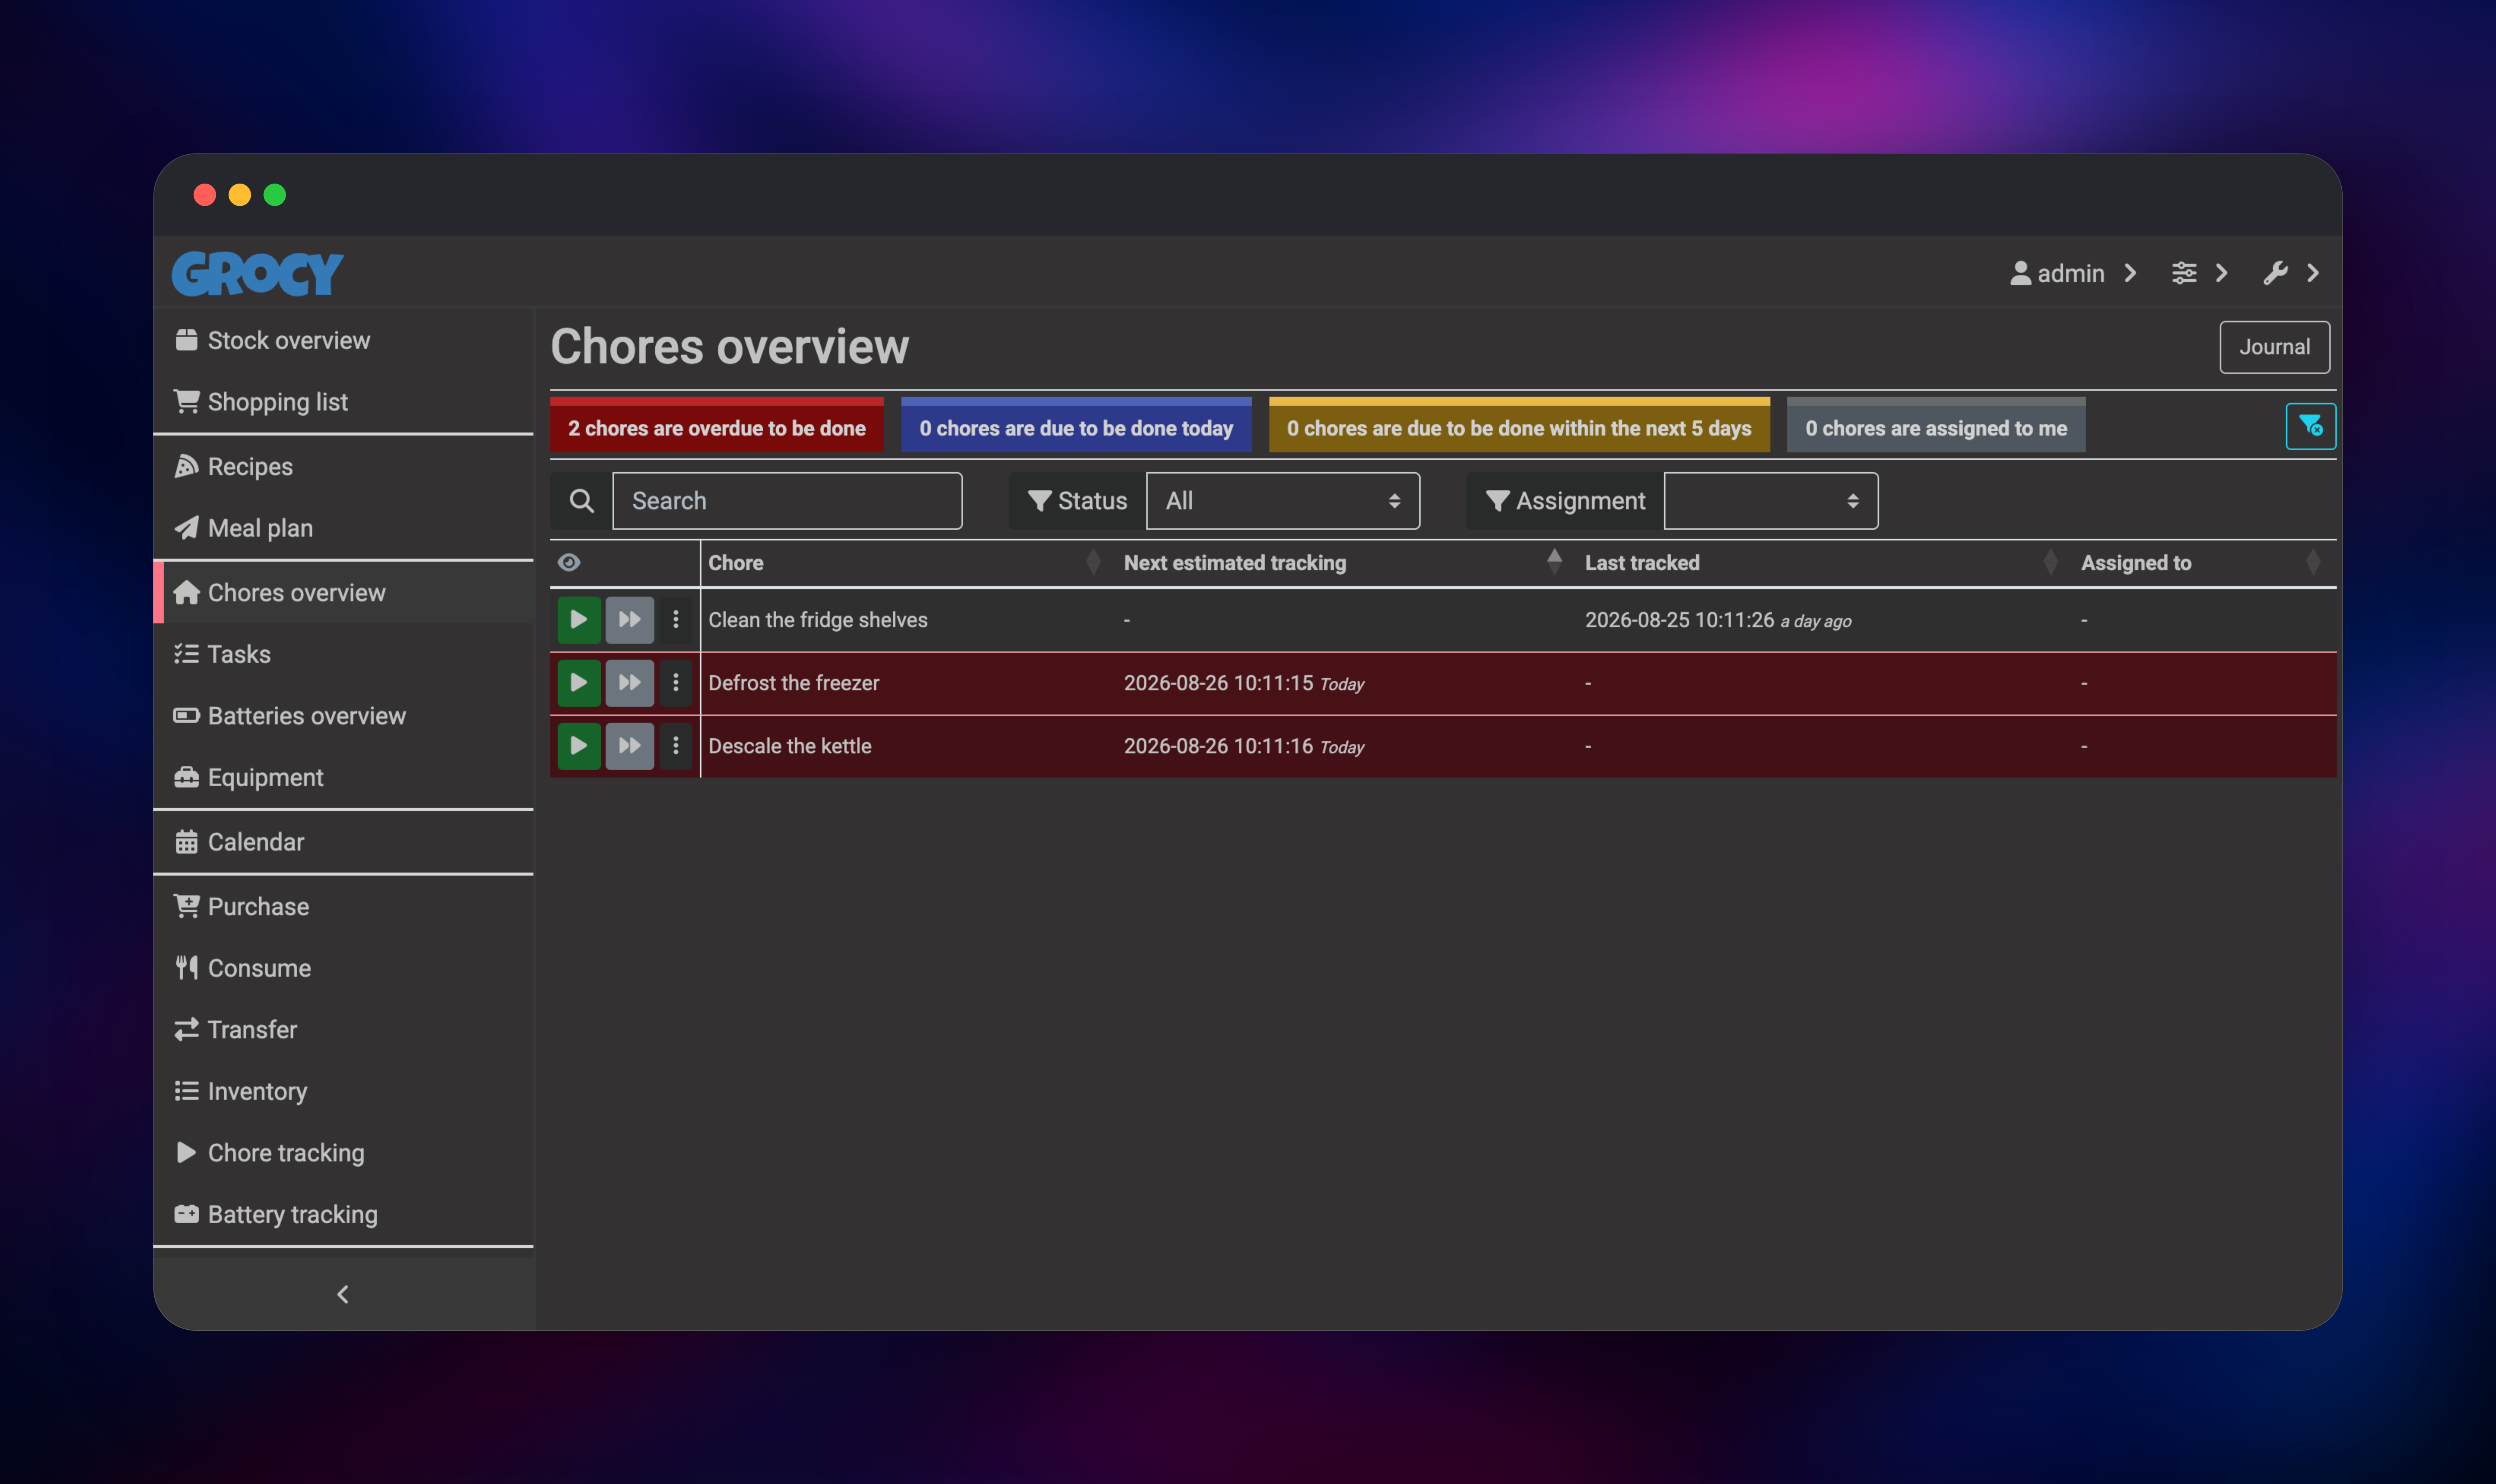Collapse the sidebar with the chevron

(x=343, y=1294)
